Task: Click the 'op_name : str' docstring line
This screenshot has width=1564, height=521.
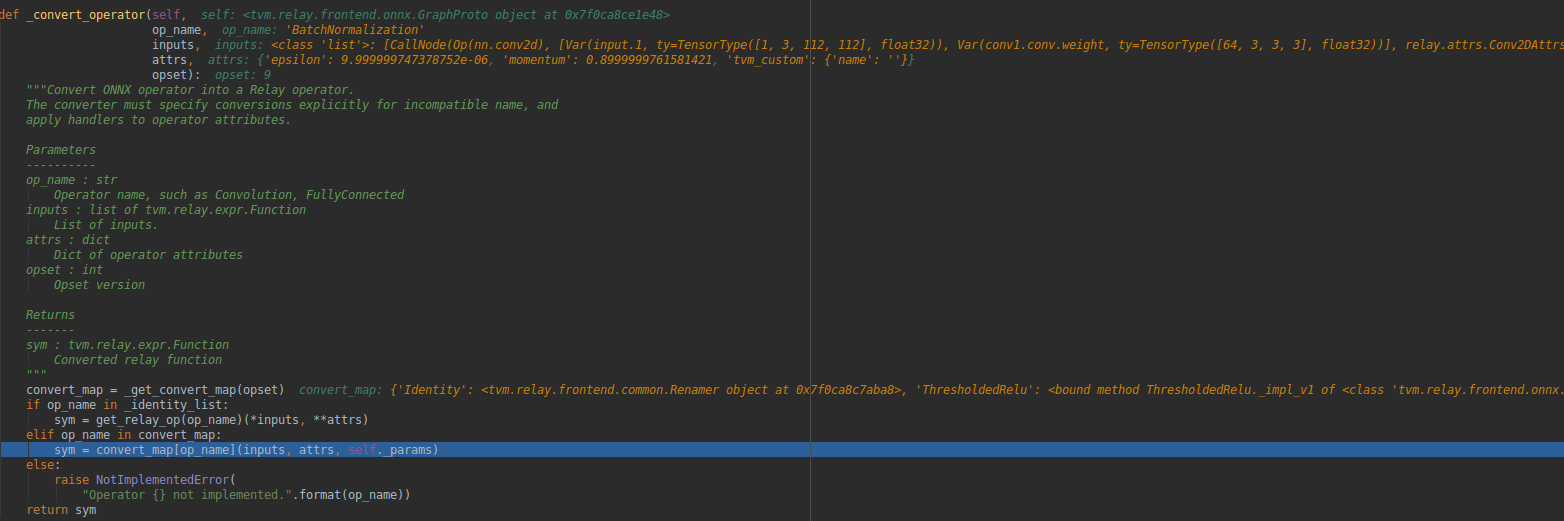Action: coord(71,180)
